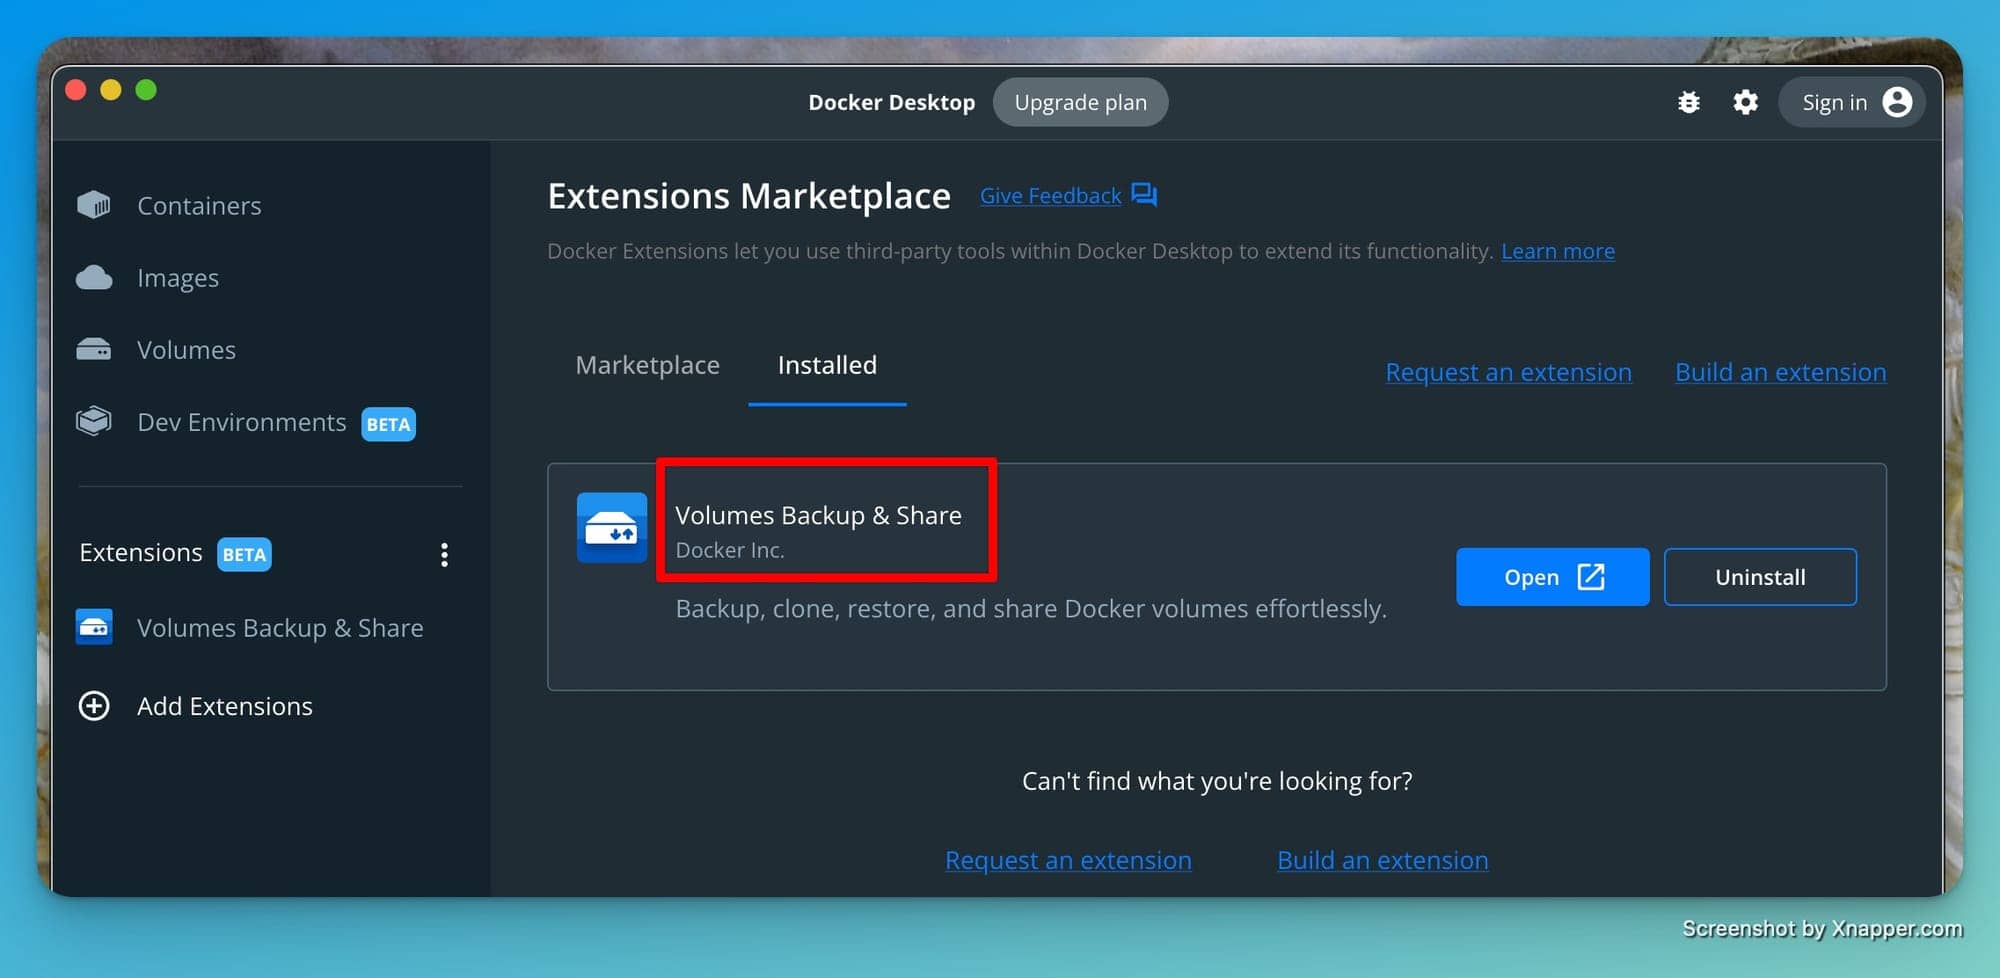Click the Give Feedback chat icon
Image resolution: width=2000 pixels, height=978 pixels.
1144,194
